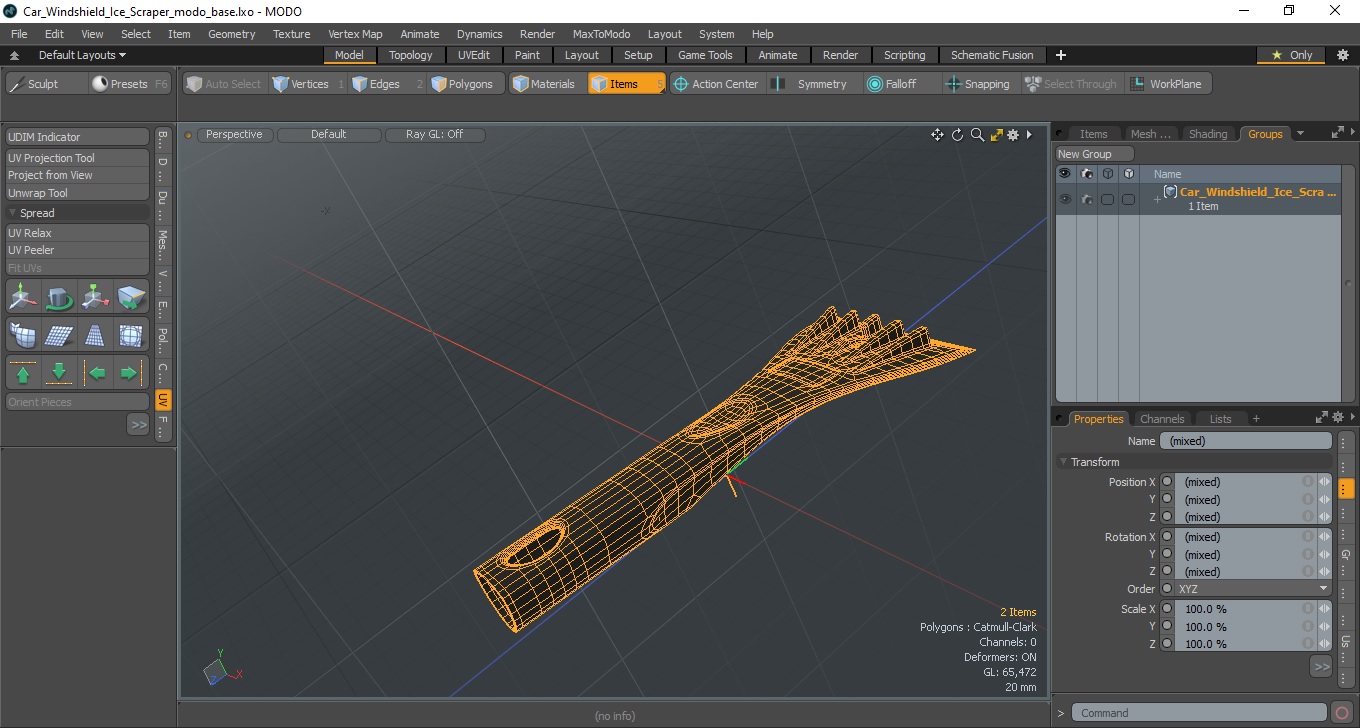
Task: Choose the curved UV grid icon
Action: pos(24,335)
